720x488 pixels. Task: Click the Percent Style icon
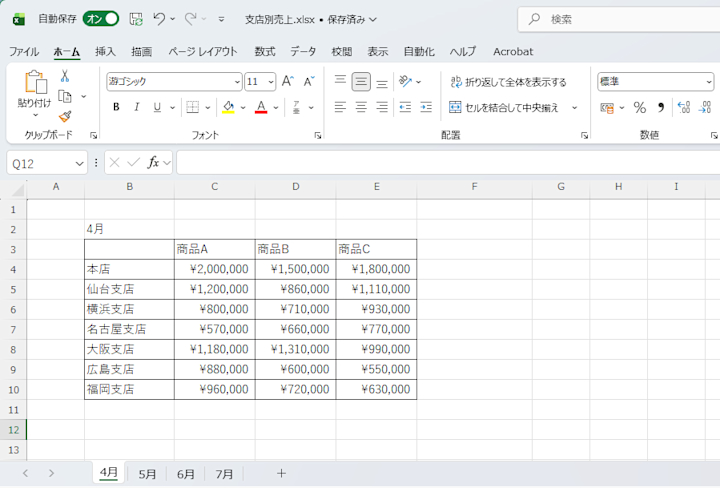tap(640, 108)
